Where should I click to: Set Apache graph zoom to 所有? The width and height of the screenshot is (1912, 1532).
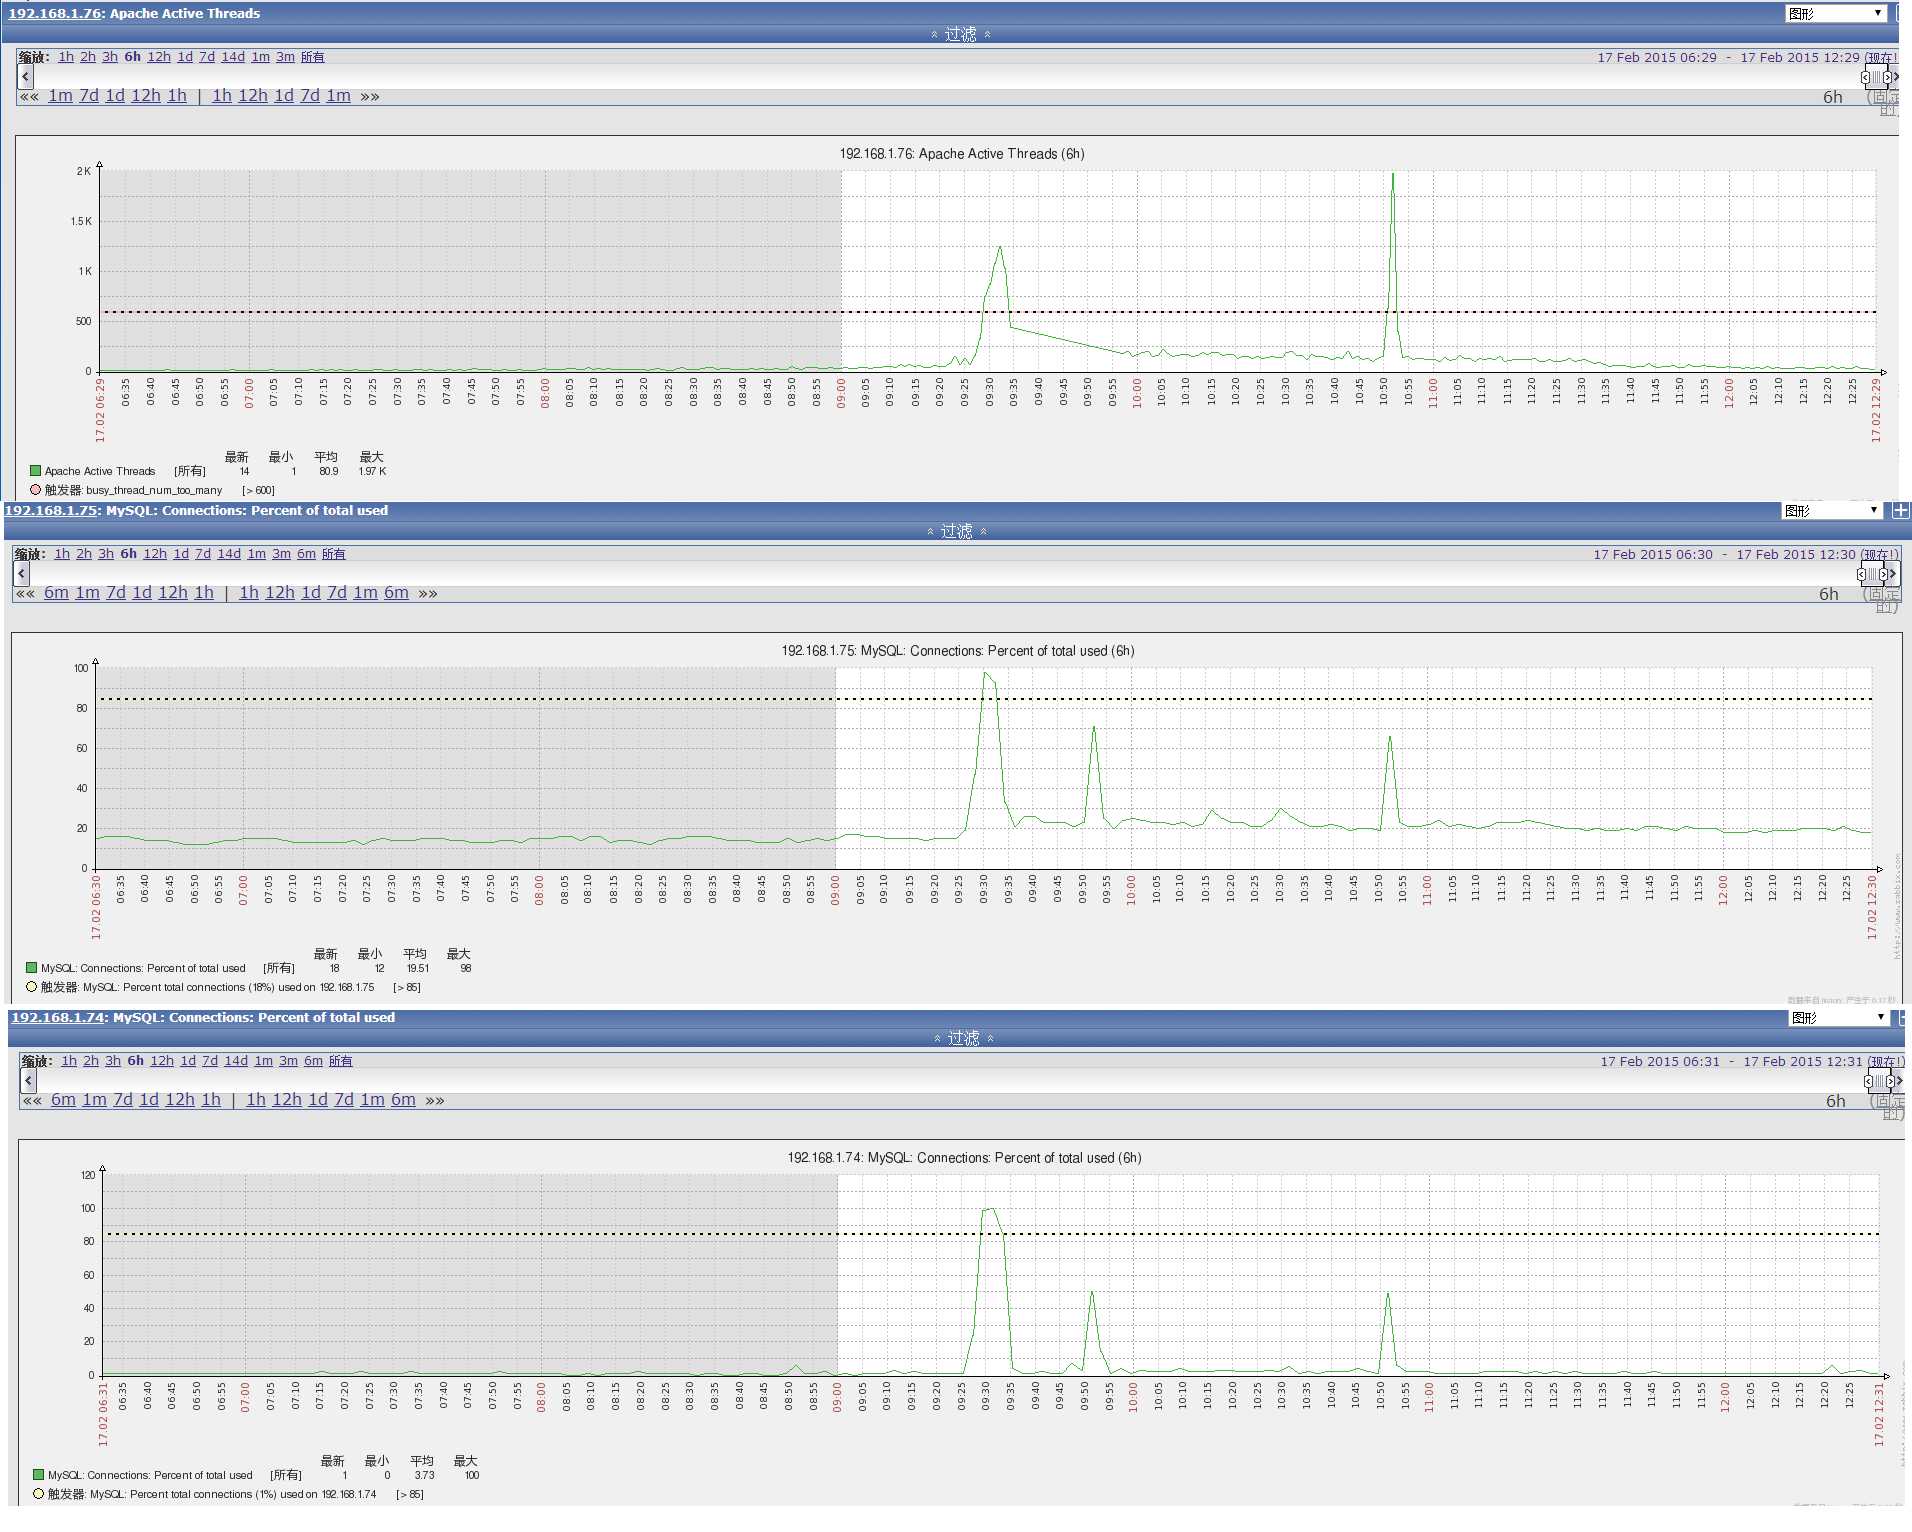[x=312, y=57]
